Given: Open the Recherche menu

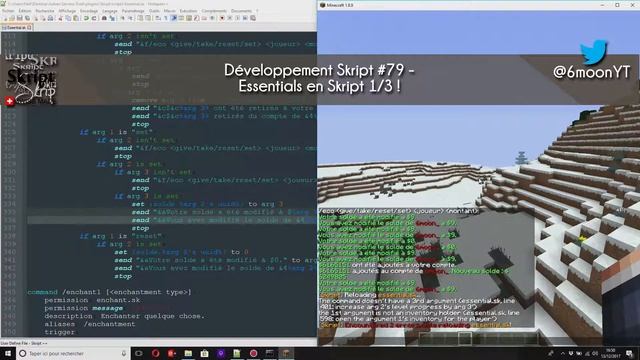Looking at the screenshot, I should pos(45,11).
